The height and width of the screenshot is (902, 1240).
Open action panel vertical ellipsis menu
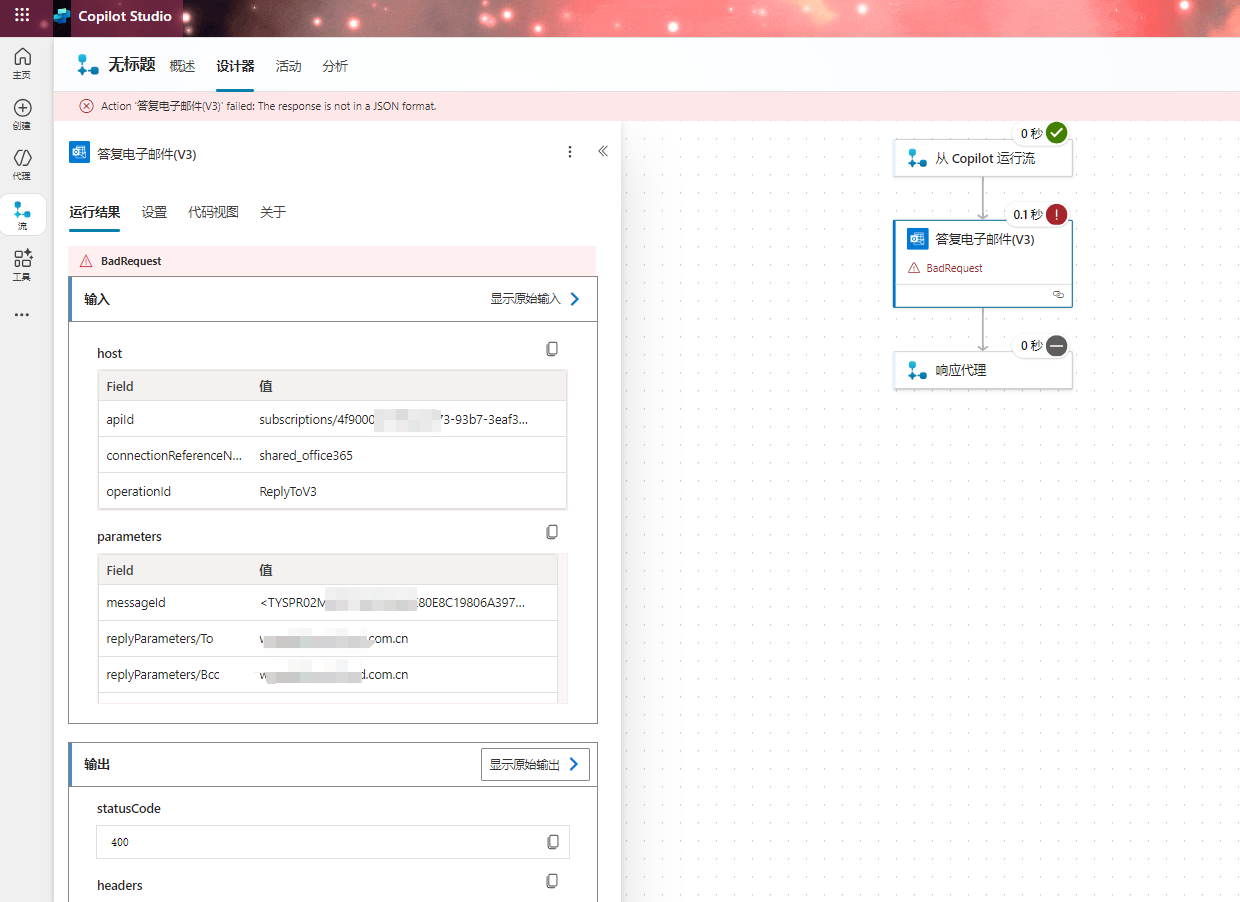pyautogui.click(x=570, y=152)
